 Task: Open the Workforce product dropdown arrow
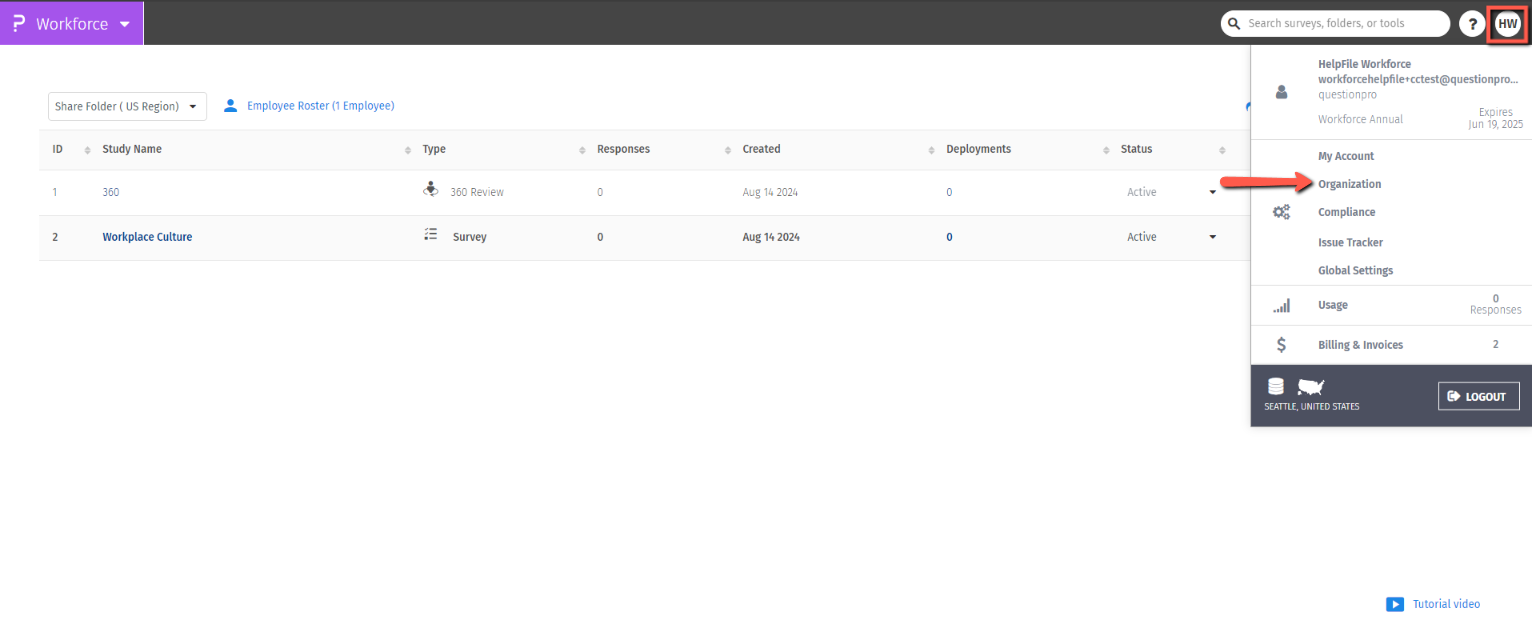tap(125, 24)
